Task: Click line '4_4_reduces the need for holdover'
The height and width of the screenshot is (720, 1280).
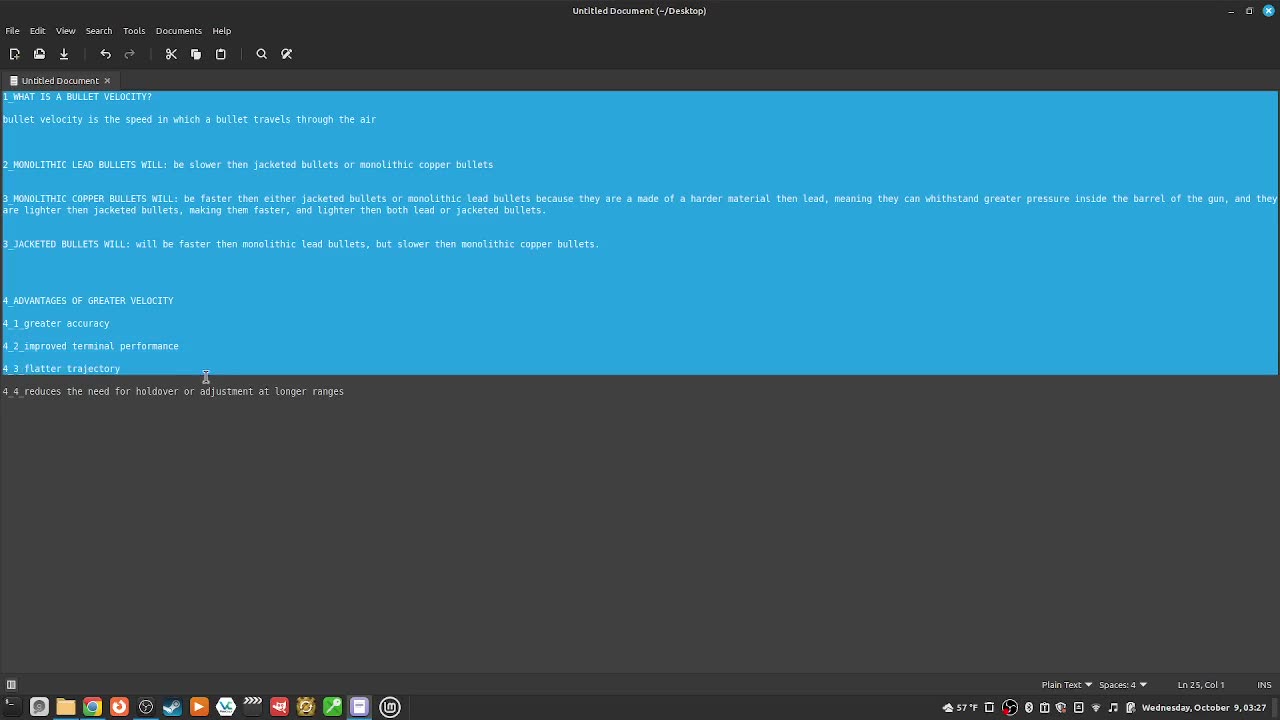Action: click(173, 392)
